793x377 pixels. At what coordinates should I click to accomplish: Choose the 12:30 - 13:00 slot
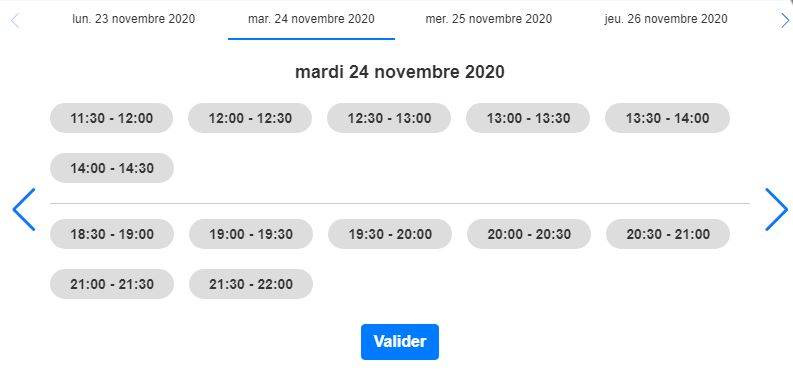(x=389, y=118)
